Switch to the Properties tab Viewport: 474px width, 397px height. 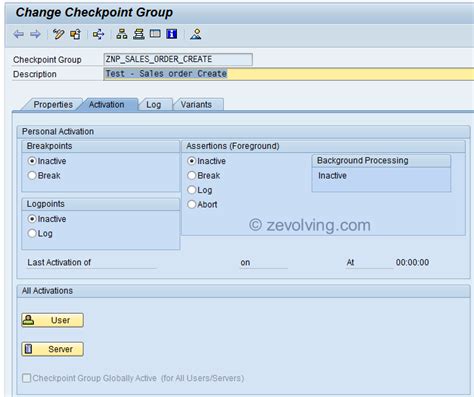[x=53, y=105]
